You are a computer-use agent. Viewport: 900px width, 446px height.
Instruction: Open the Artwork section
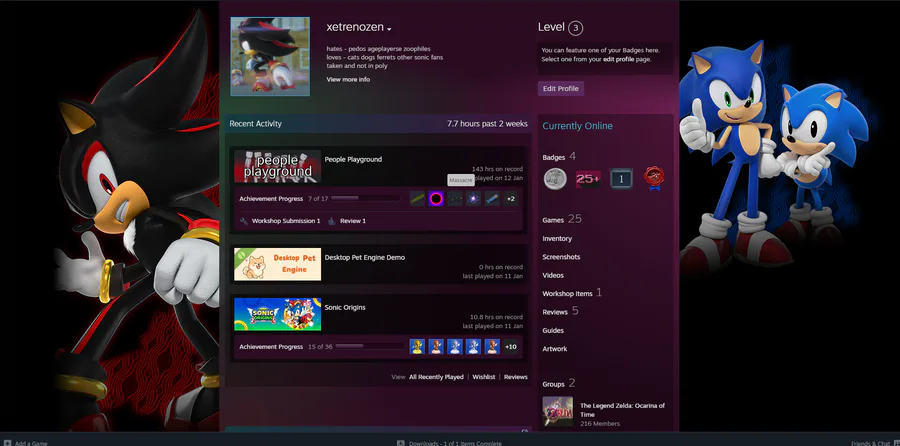554,349
